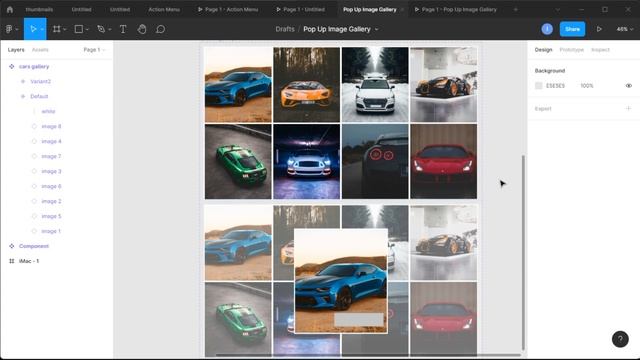Edit the background opacity 100%
Viewport: 640px width, 360px height.
tap(587, 86)
